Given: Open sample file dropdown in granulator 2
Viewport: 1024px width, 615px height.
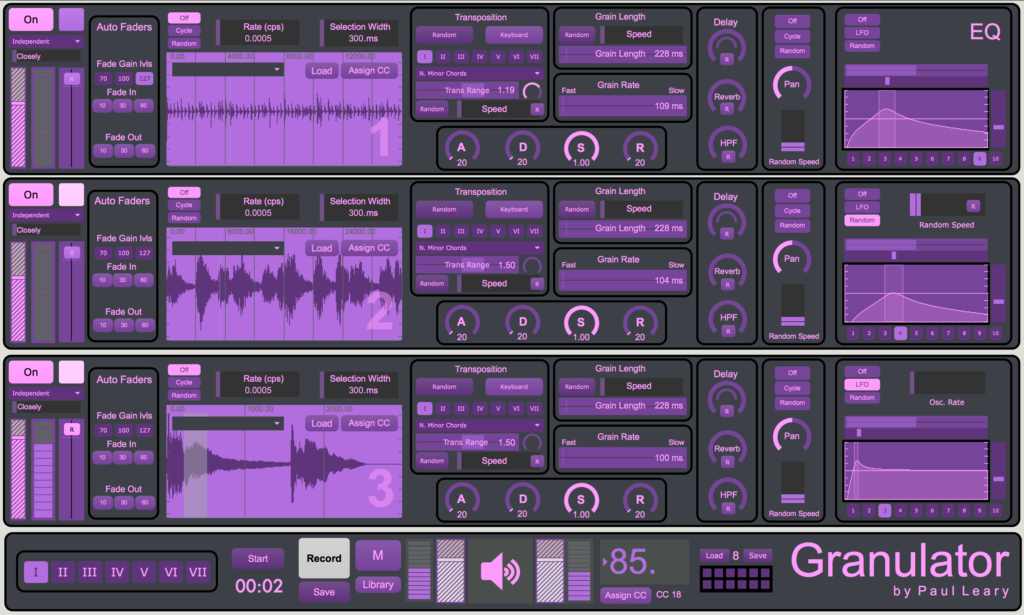Looking at the screenshot, I should click(227, 248).
